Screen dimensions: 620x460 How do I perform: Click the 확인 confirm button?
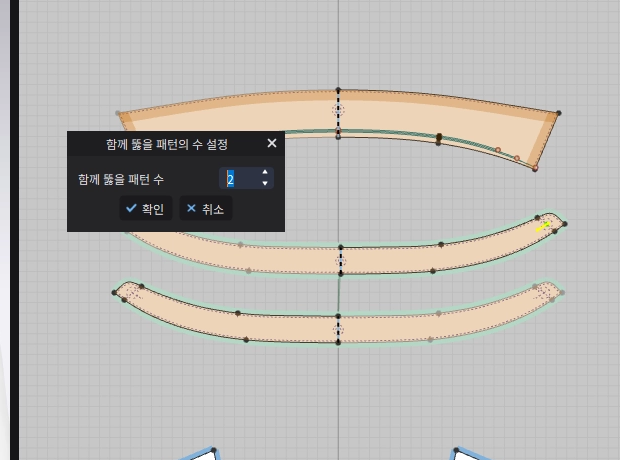[145, 208]
